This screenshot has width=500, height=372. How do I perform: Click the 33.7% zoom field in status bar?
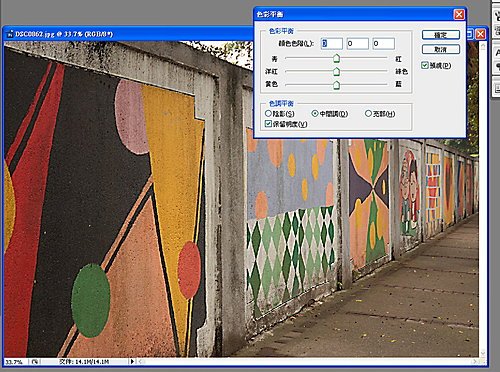point(14,362)
